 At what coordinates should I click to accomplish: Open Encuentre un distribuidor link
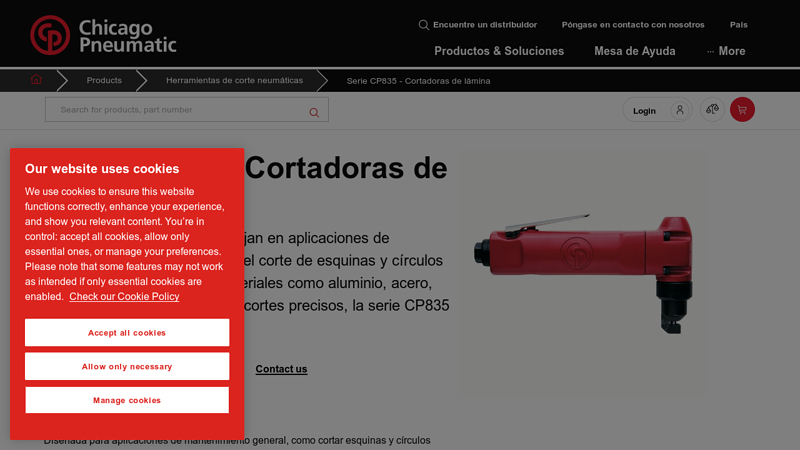(x=485, y=24)
